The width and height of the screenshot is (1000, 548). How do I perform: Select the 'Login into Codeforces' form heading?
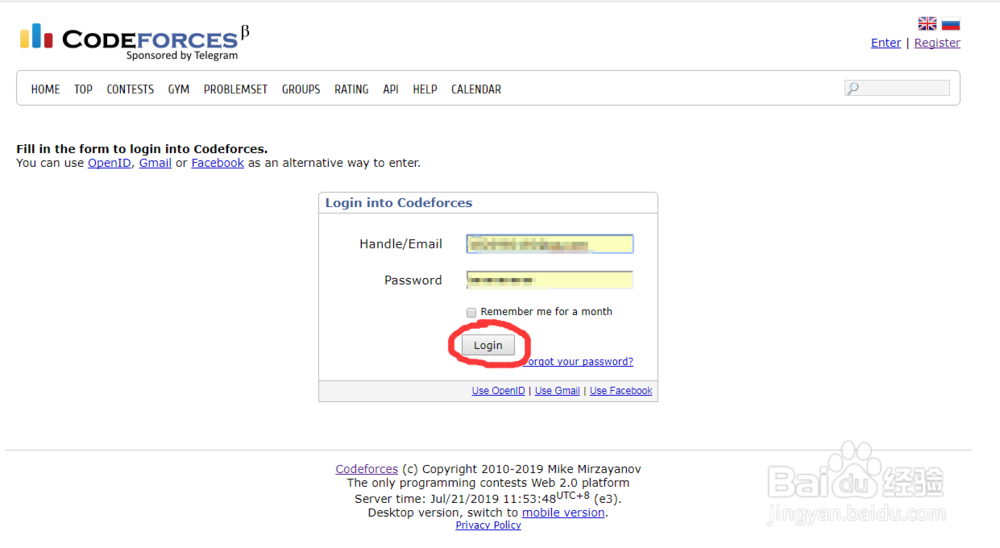coord(399,203)
